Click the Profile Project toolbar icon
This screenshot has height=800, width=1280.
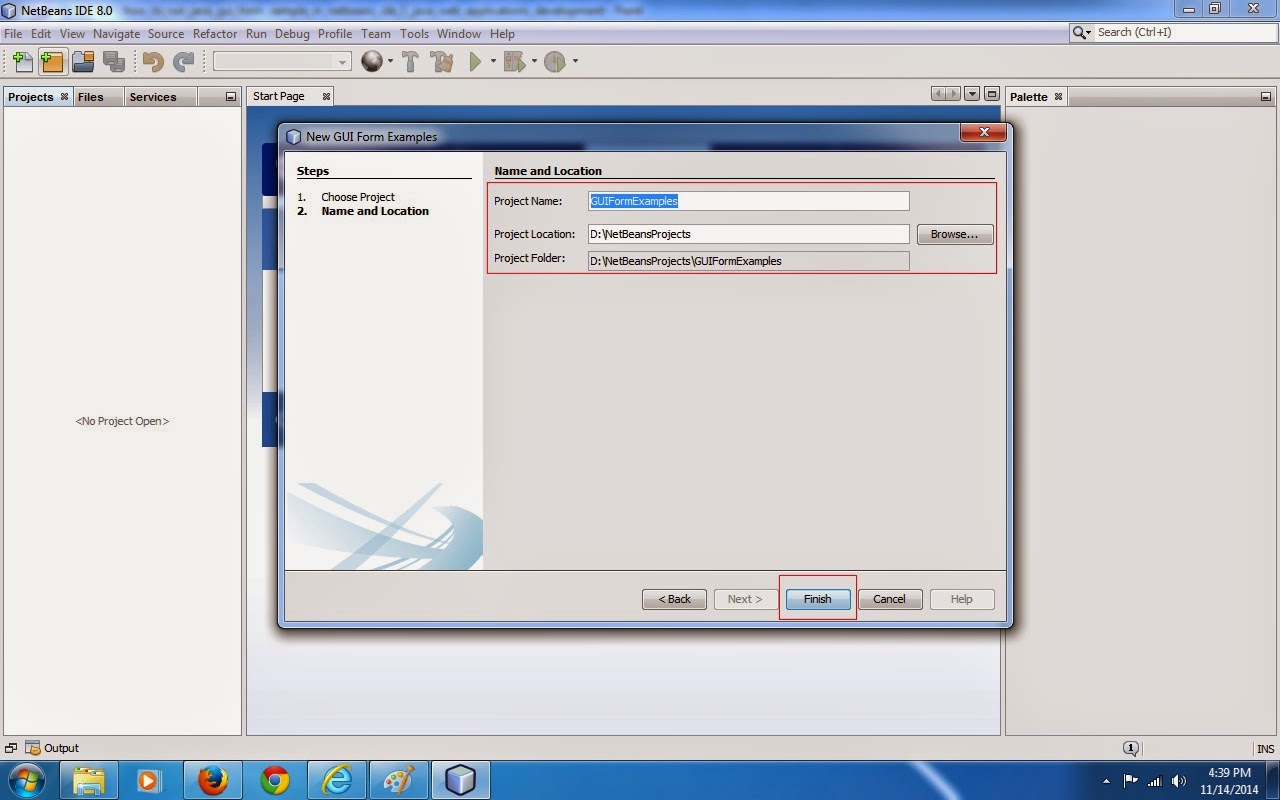click(555, 62)
